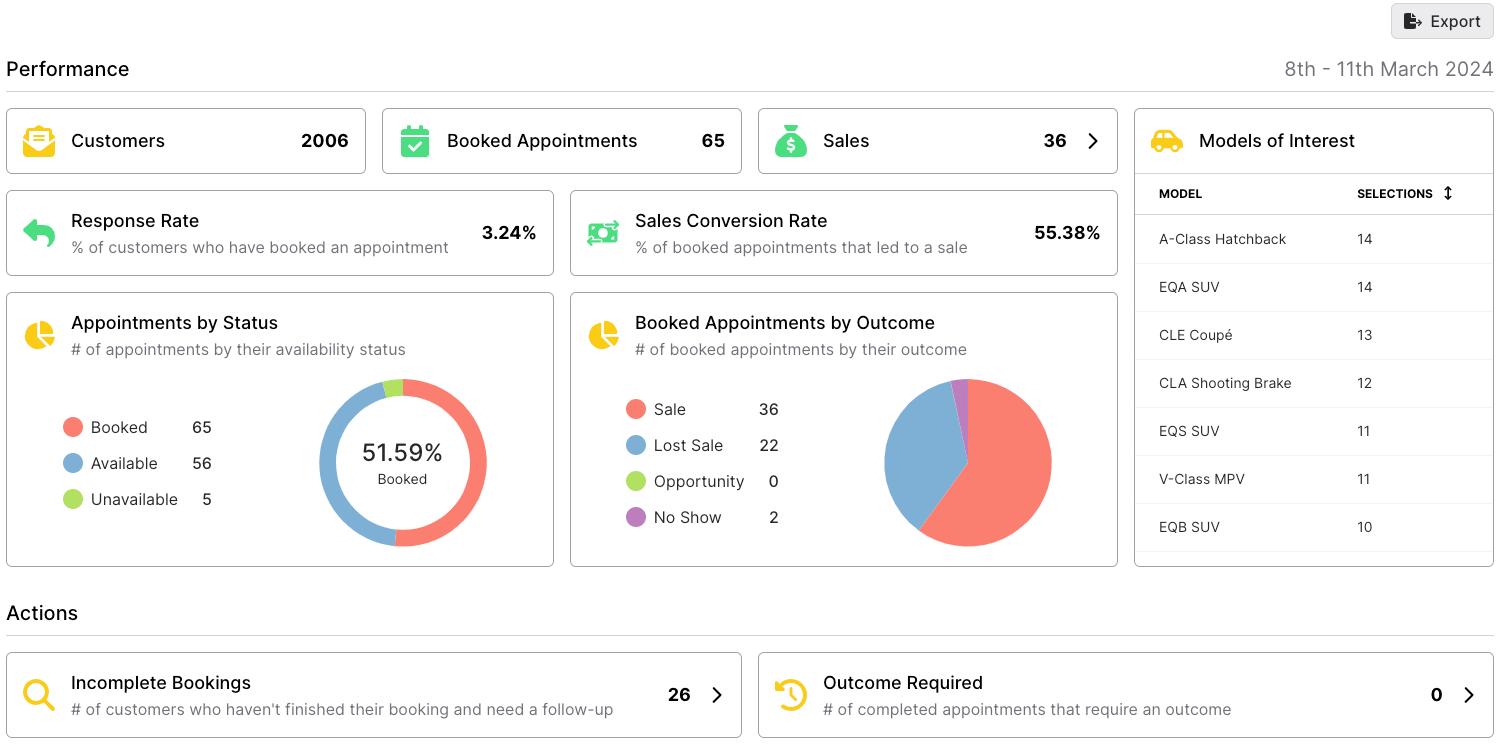This screenshot has width=1500, height=744.
Task: Click the green calendar Booked Appointments icon
Action: pos(415,141)
